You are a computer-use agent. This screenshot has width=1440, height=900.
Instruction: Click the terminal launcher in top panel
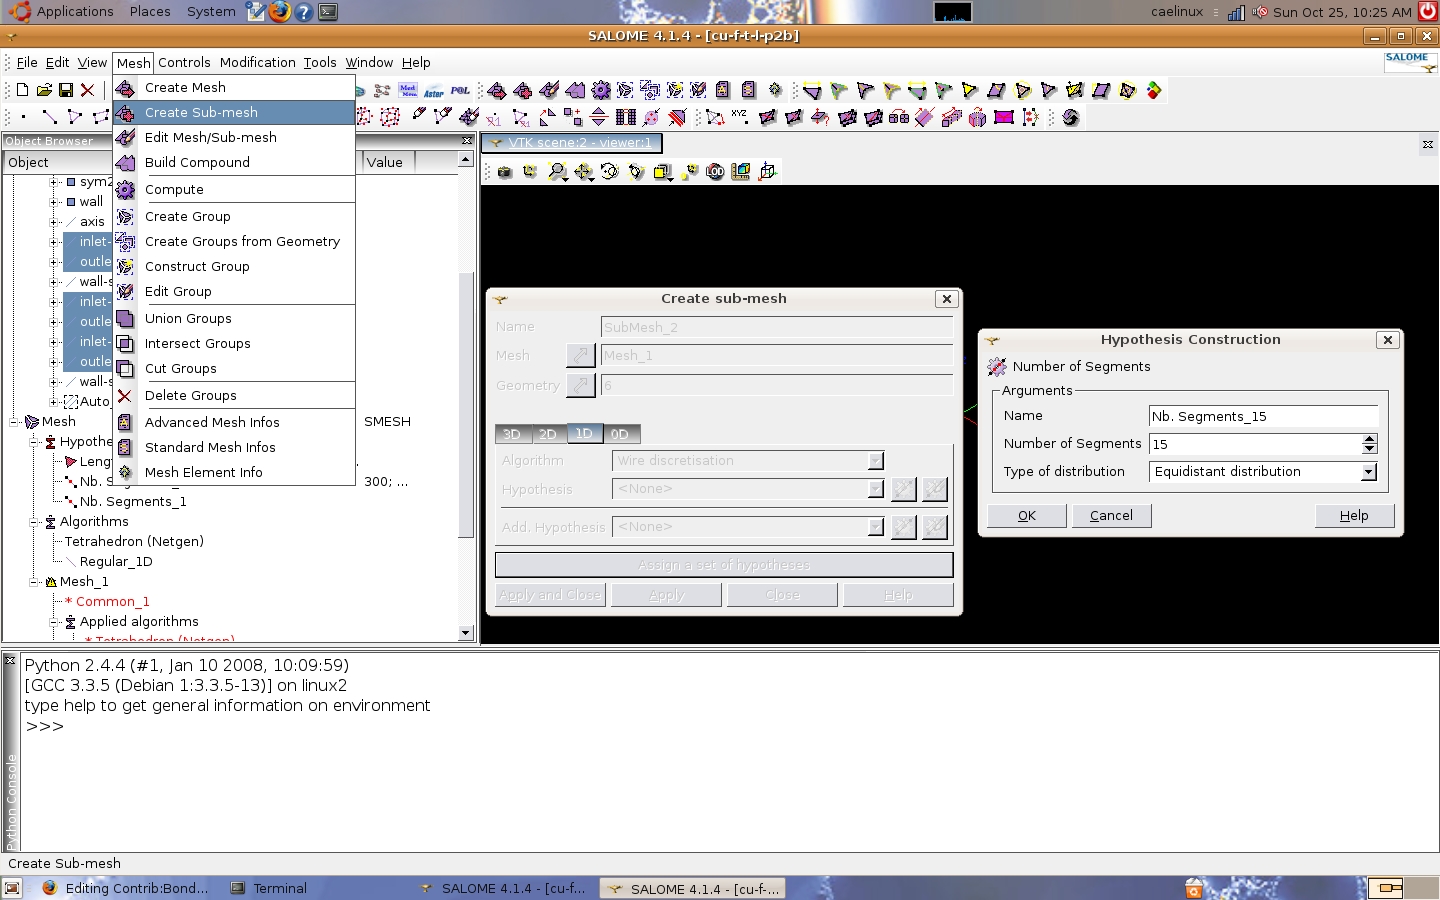coord(328,12)
